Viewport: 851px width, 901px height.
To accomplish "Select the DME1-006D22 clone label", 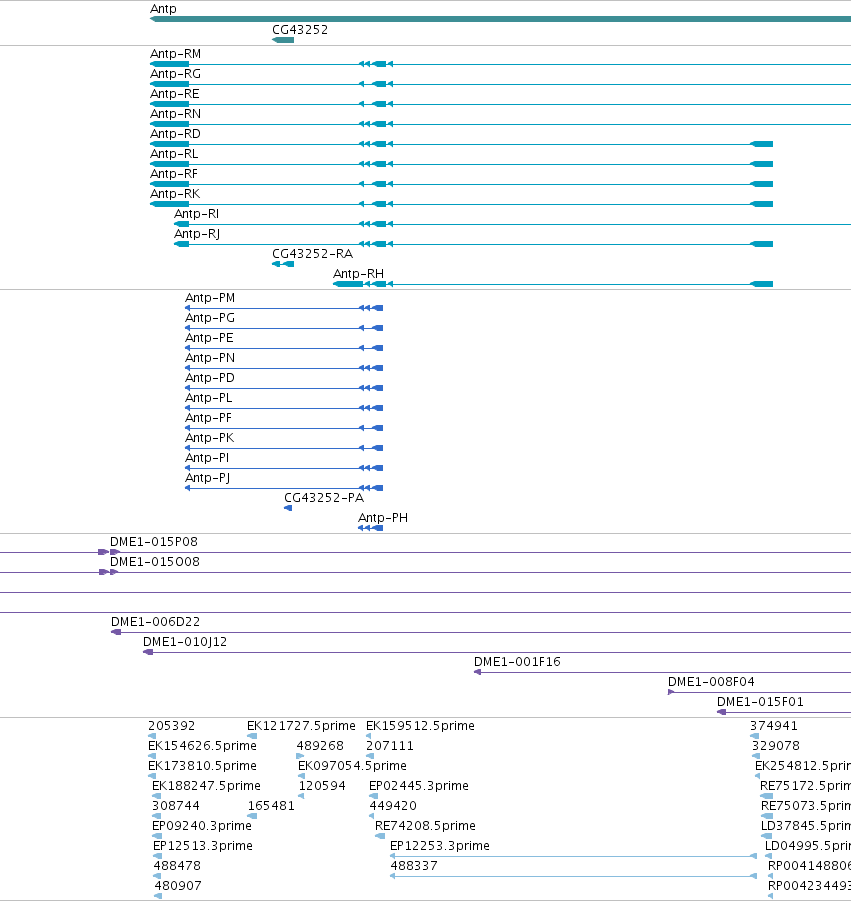I will pos(156,622).
